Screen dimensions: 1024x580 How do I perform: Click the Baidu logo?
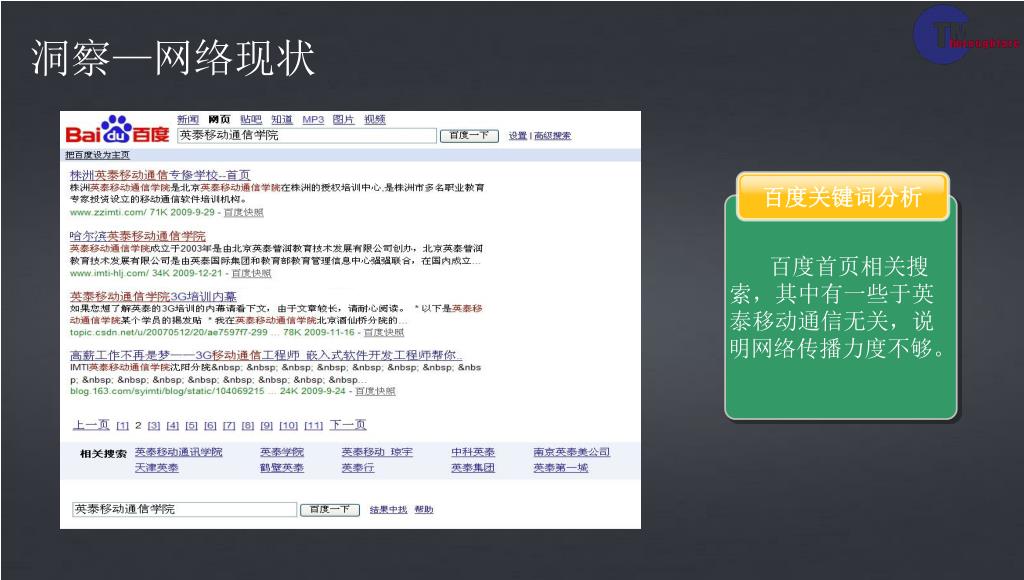coord(118,130)
